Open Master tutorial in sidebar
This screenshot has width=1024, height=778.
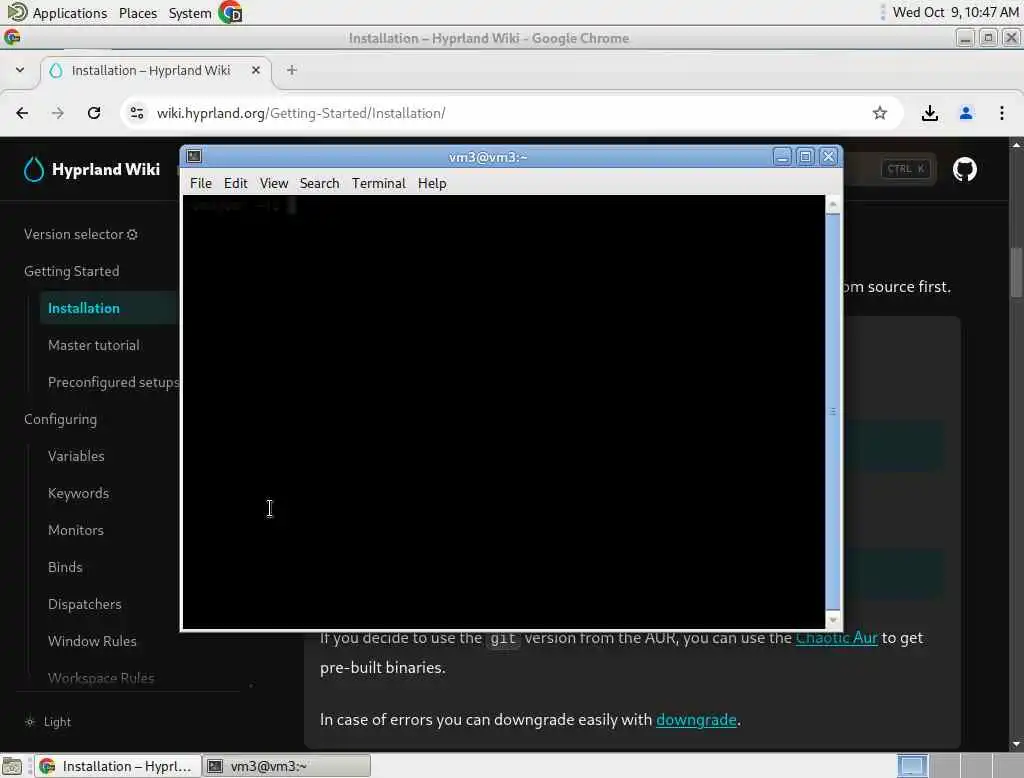coord(93,346)
